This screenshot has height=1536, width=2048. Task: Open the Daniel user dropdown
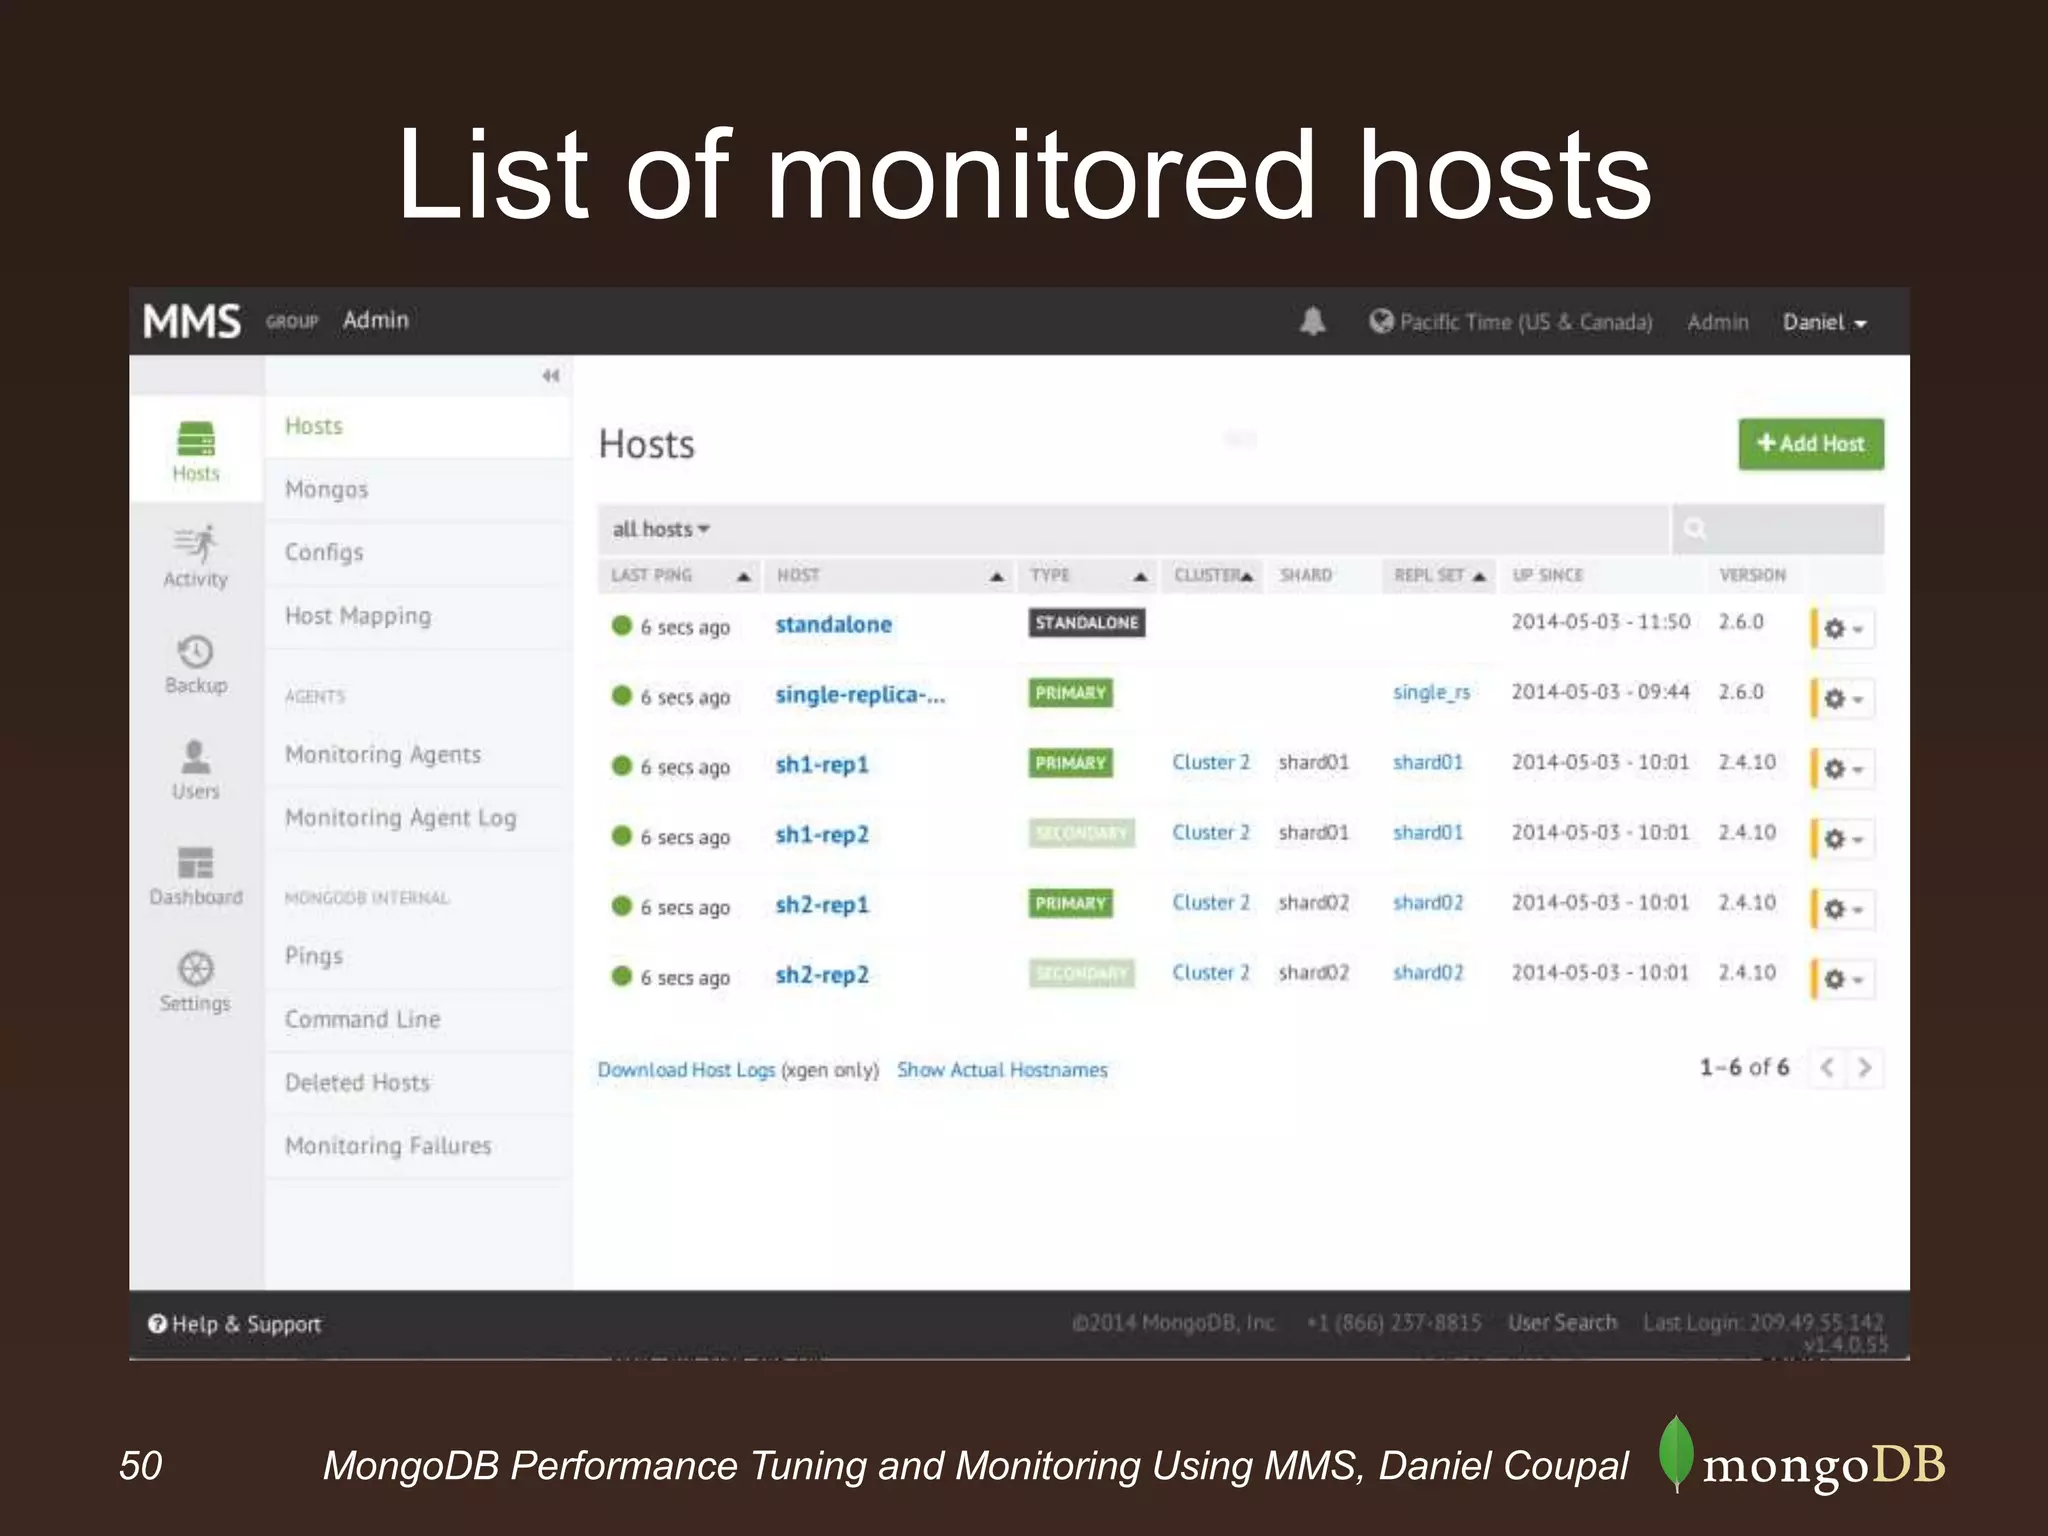coord(1824,322)
